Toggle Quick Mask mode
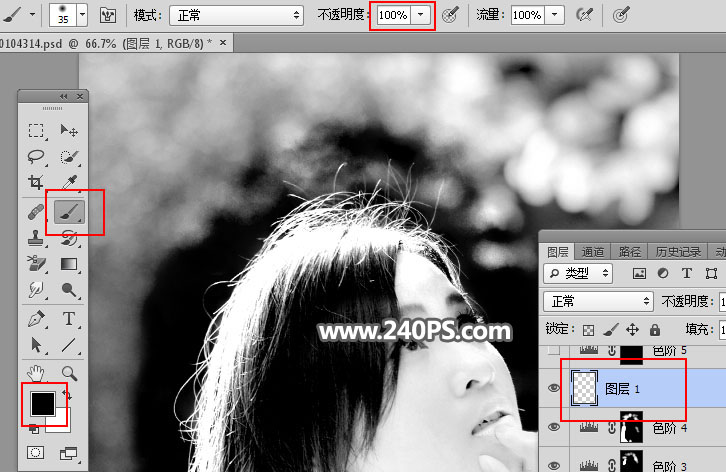 tap(36, 453)
